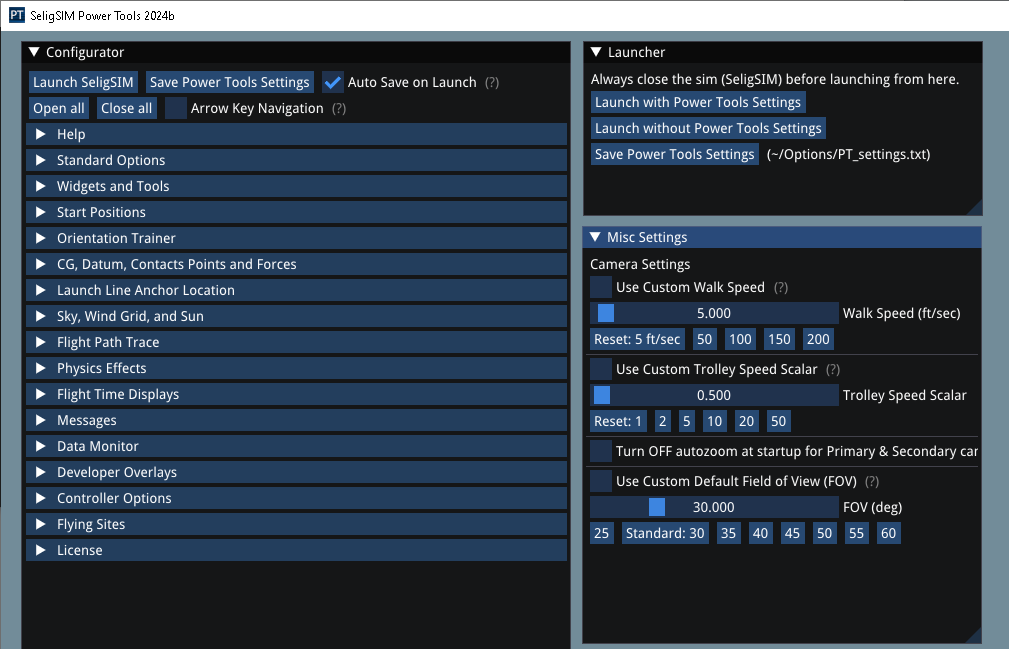This screenshot has width=1009, height=649.
Task: Click the FOV (deg) slider
Action: (714, 507)
